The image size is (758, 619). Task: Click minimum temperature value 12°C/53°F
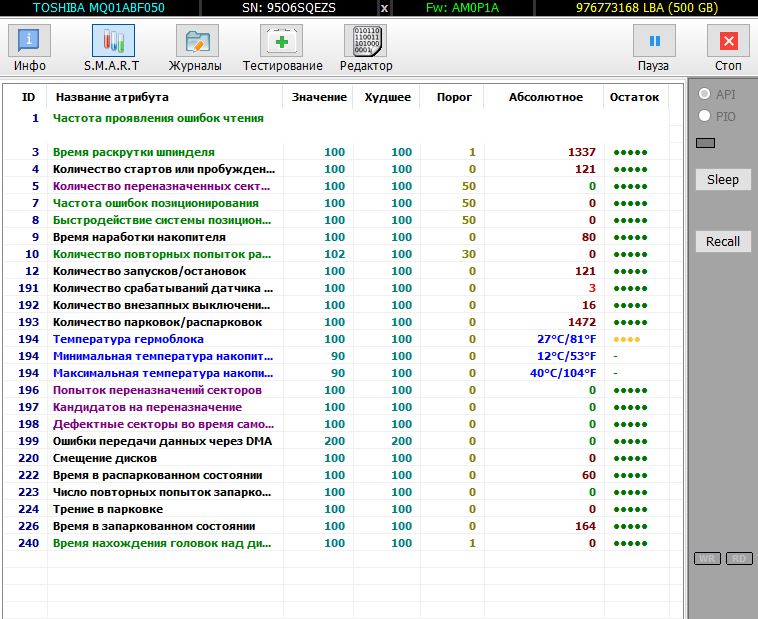coord(567,356)
